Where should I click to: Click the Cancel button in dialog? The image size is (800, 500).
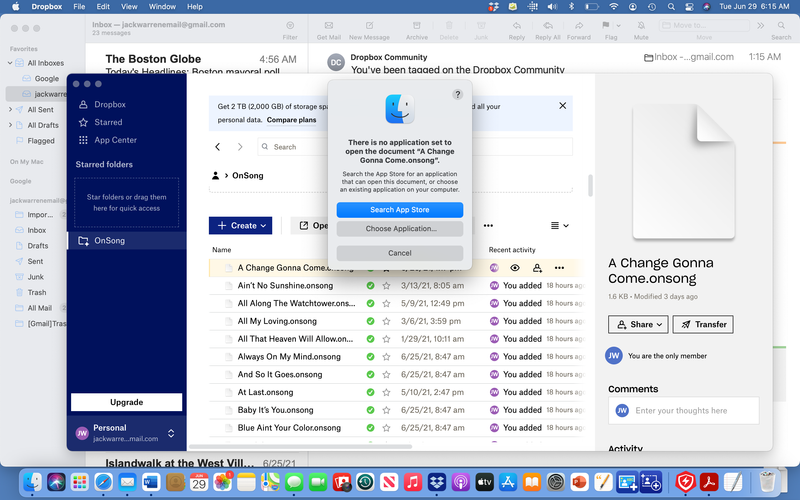400,253
